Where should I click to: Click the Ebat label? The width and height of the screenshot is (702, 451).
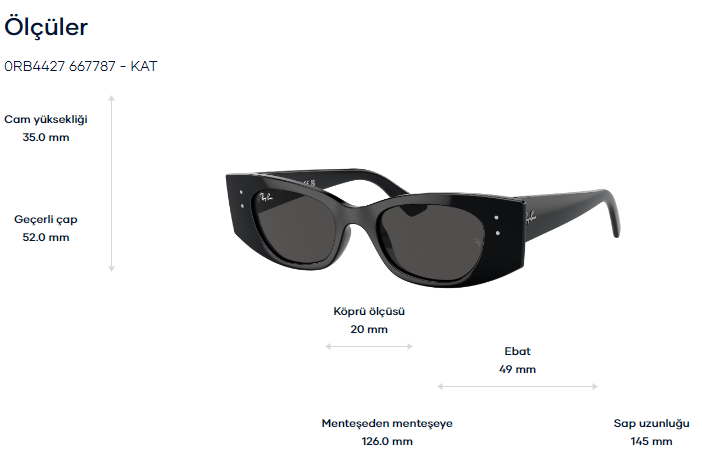coord(518,352)
